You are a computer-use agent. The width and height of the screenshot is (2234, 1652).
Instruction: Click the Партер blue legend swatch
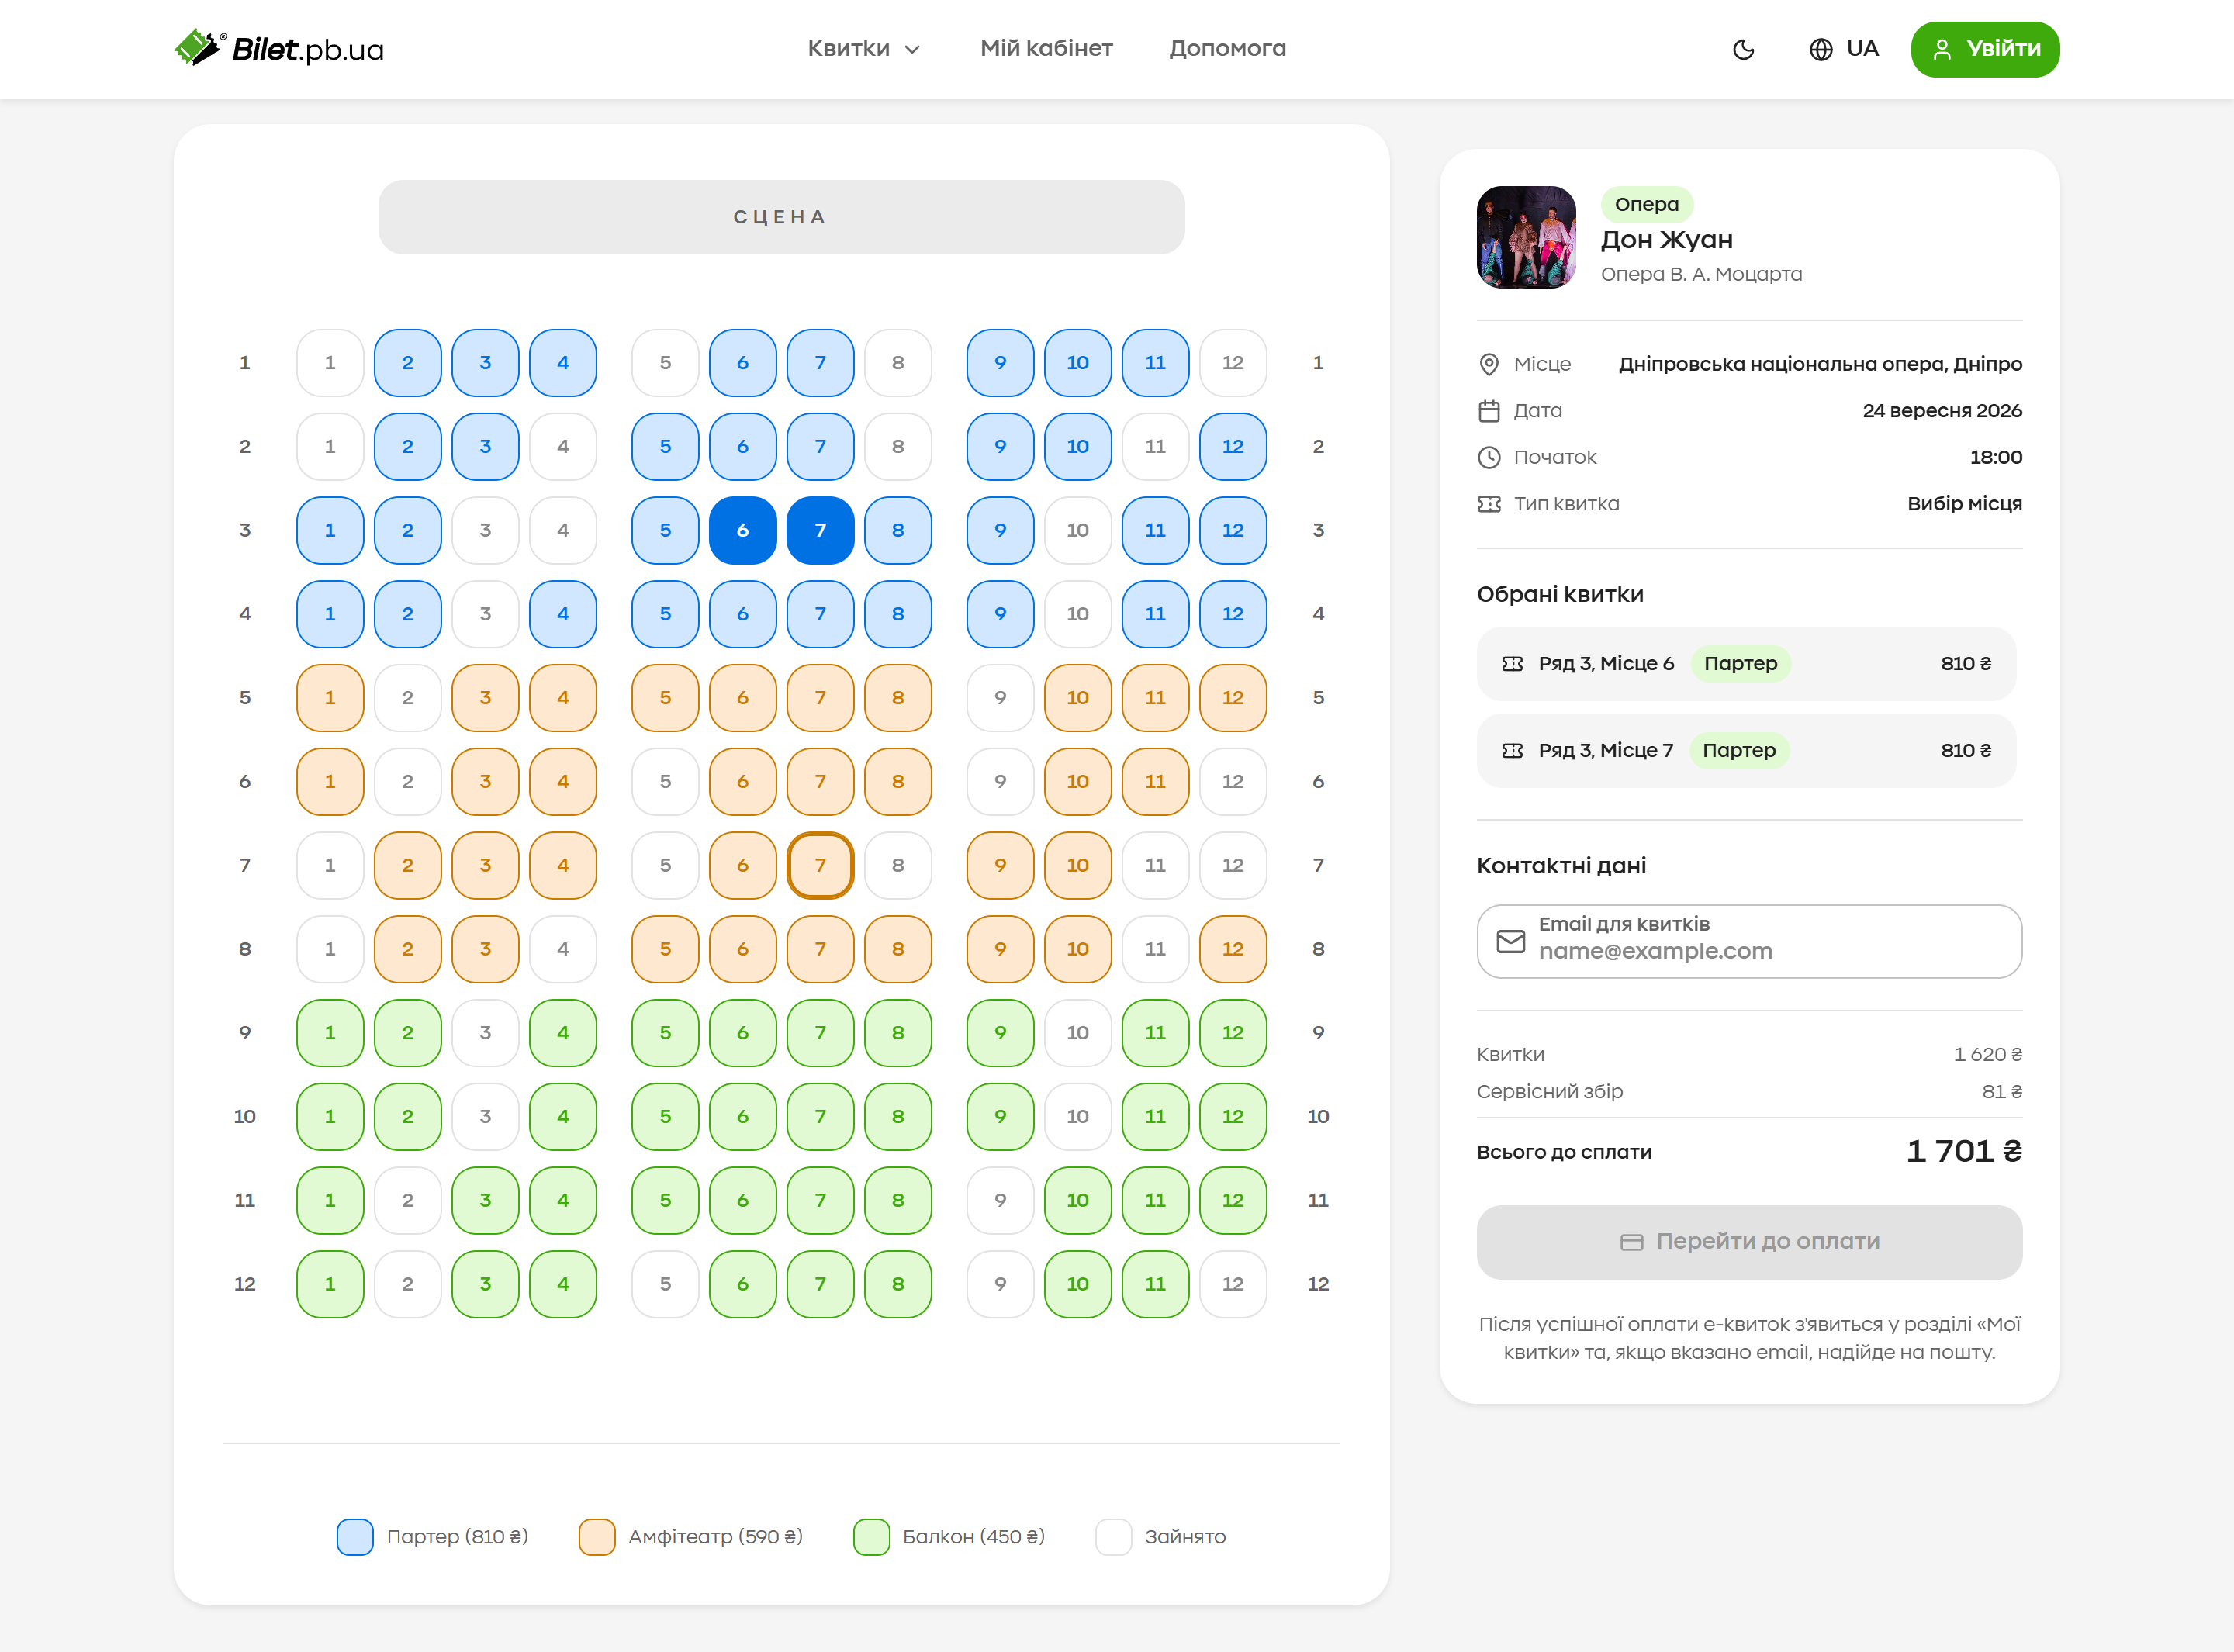pyautogui.click(x=355, y=1537)
